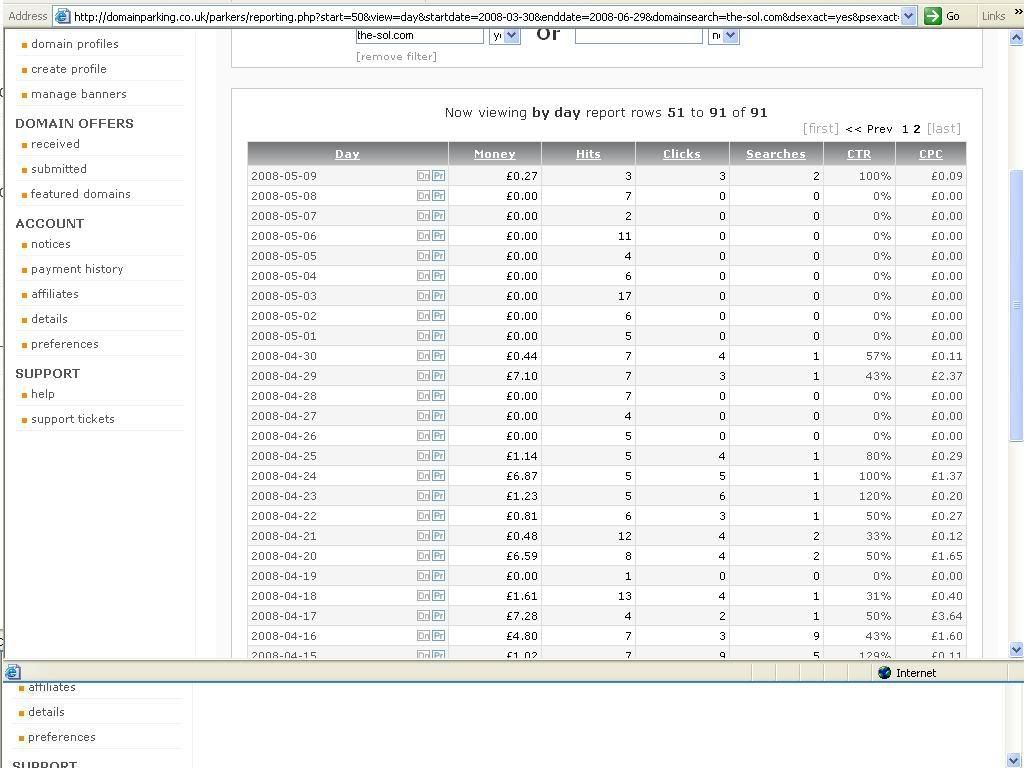This screenshot has height=768, width=1024.
Task: Click the Pr icon for 2008-04-29
Action: pos(438,376)
